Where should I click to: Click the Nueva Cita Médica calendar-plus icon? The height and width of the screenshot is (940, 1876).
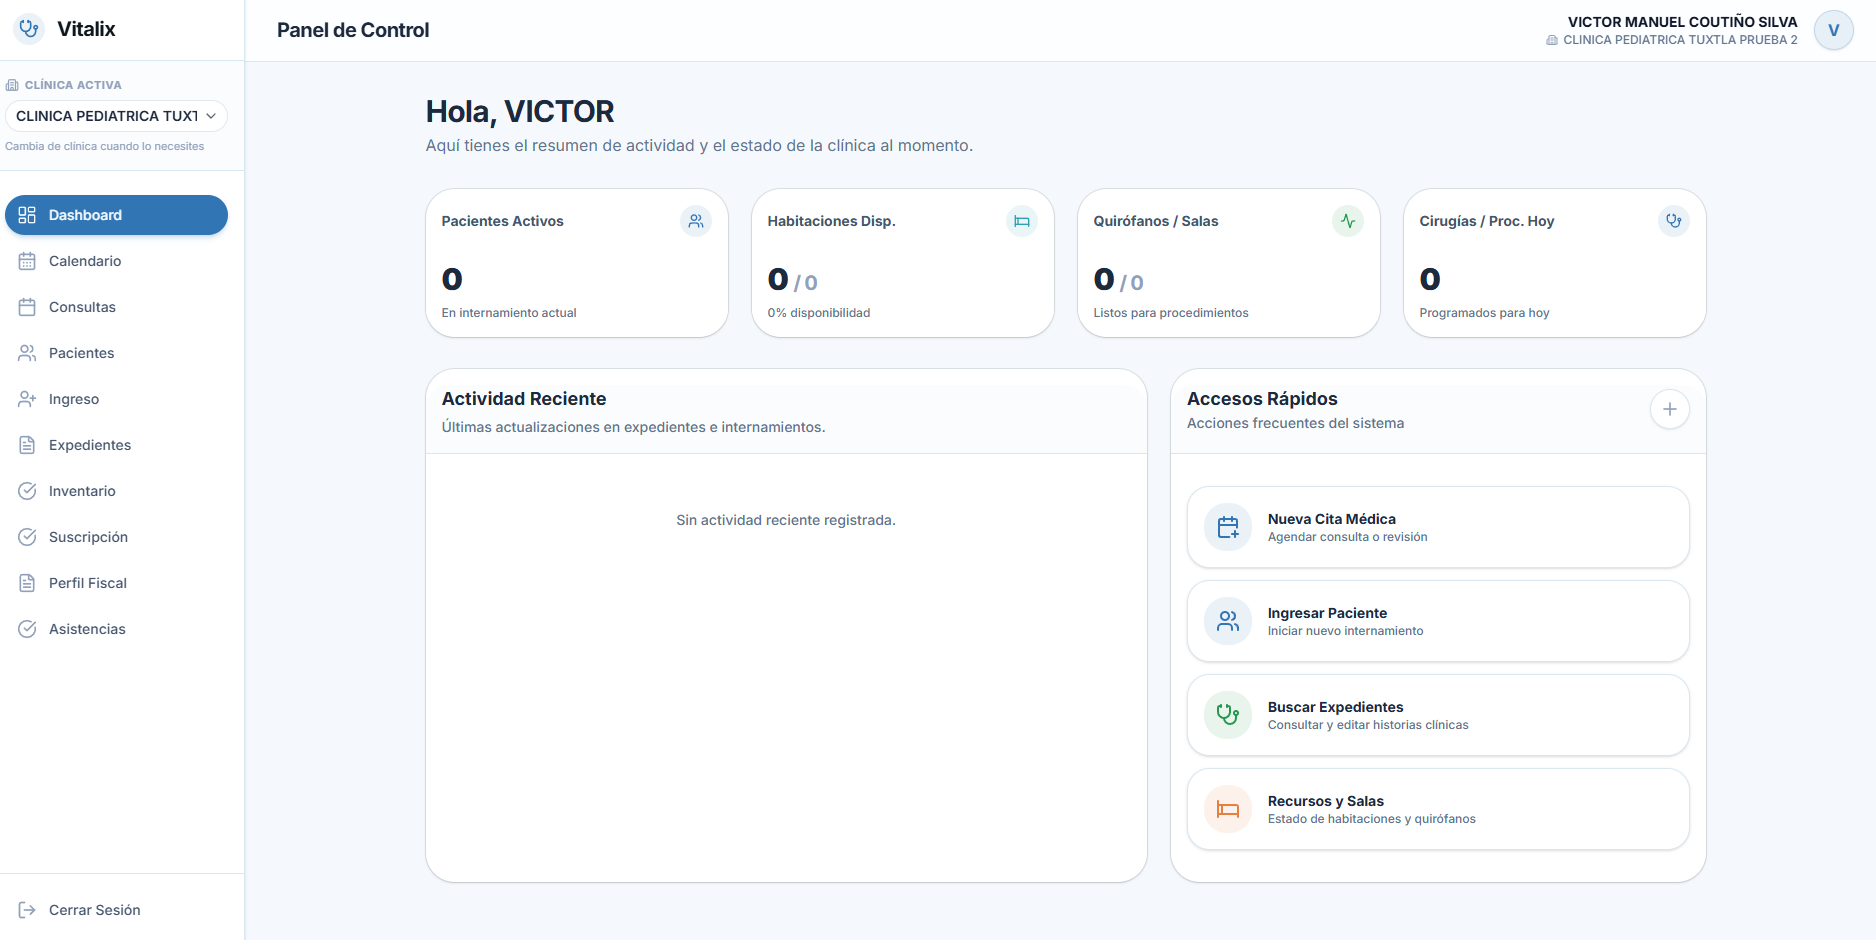pyautogui.click(x=1228, y=527)
